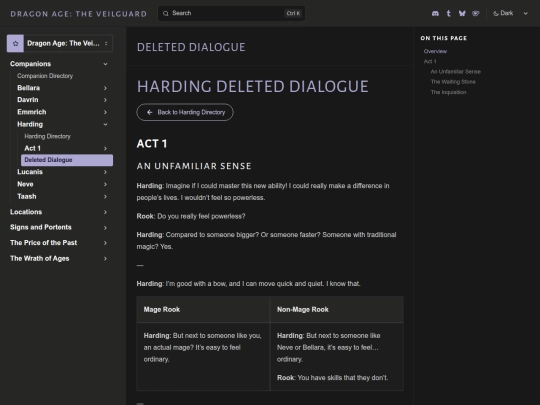The width and height of the screenshot is (540, 405).
Task: Jump to Overview in On This Page
Action: pyautogui.click(x=435, y=51)
